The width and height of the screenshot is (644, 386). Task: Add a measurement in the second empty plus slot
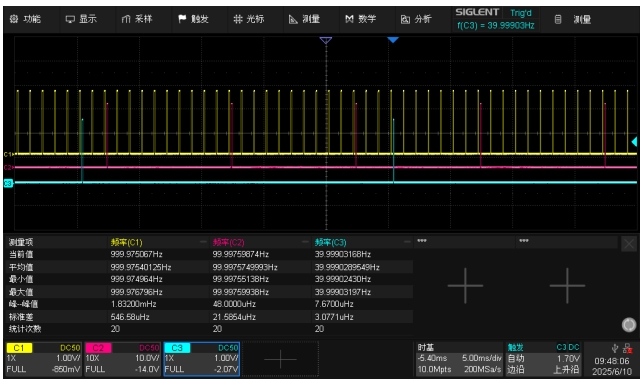567,286
